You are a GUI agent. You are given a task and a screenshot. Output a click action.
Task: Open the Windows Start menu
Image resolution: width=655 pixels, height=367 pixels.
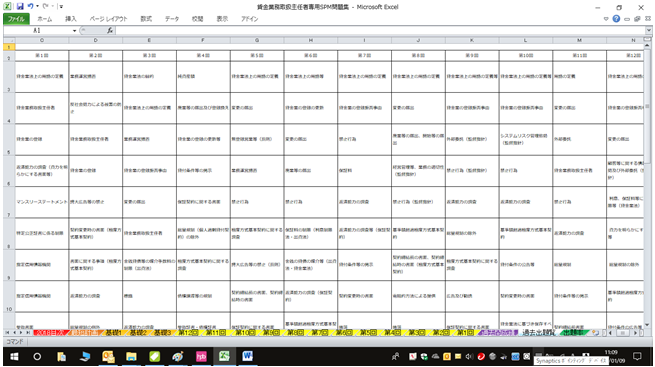click(14, 357)
